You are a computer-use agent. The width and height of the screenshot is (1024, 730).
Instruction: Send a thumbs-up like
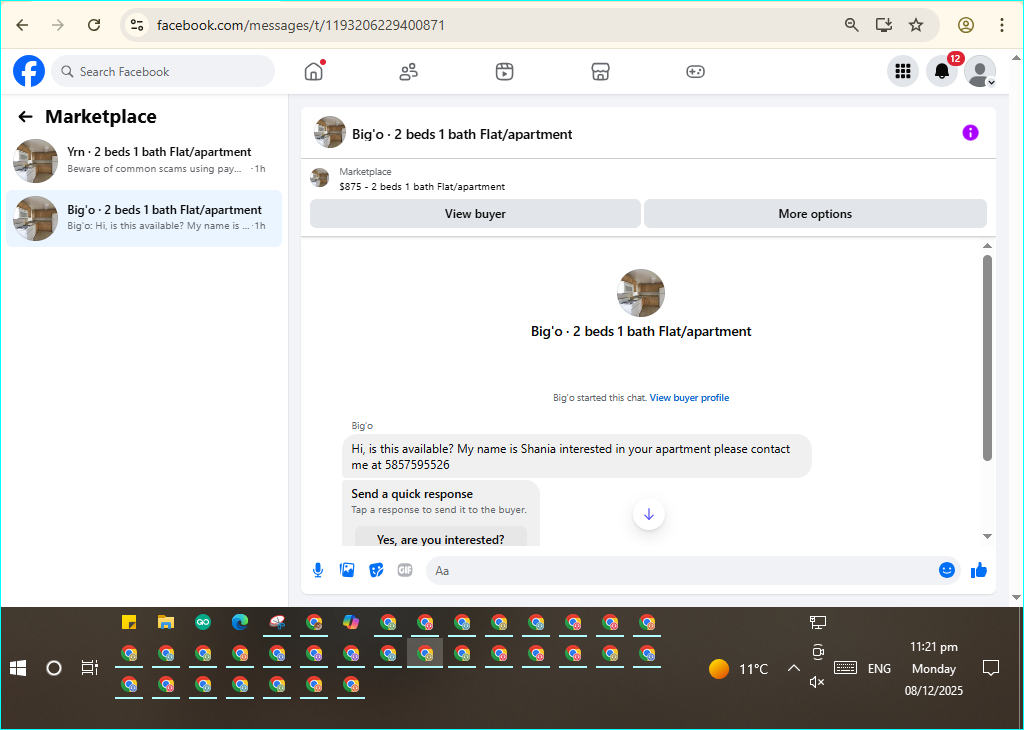point(978,570)
